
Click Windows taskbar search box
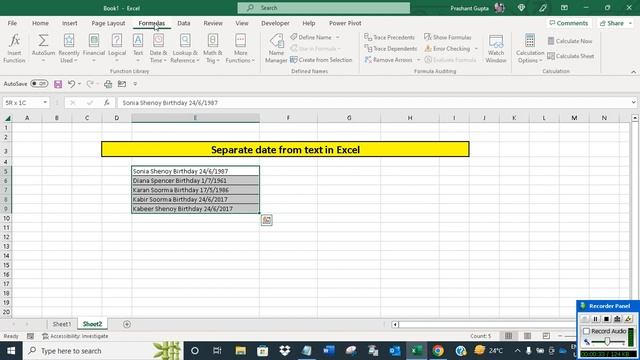point(102,351)
